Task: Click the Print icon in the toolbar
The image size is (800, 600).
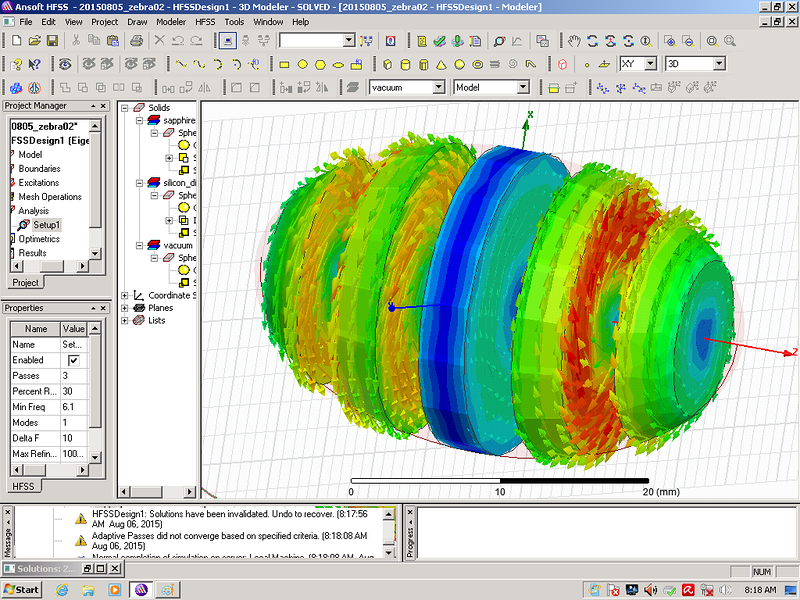Action: click(136, 41)
